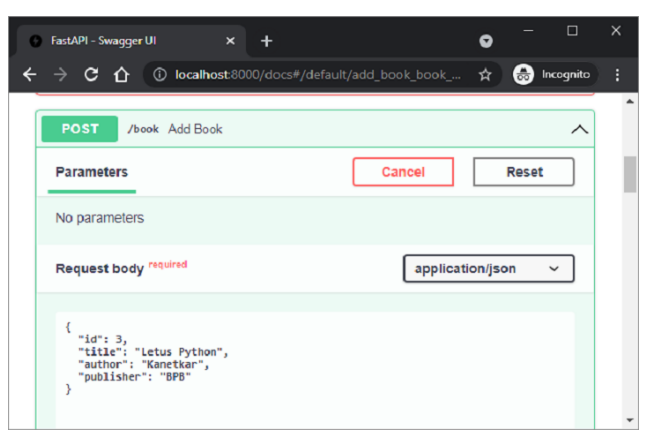The height and width of the screenshot is (440, 654).
Task: Click the browser back arrow
Action: (x=30, y=75)
